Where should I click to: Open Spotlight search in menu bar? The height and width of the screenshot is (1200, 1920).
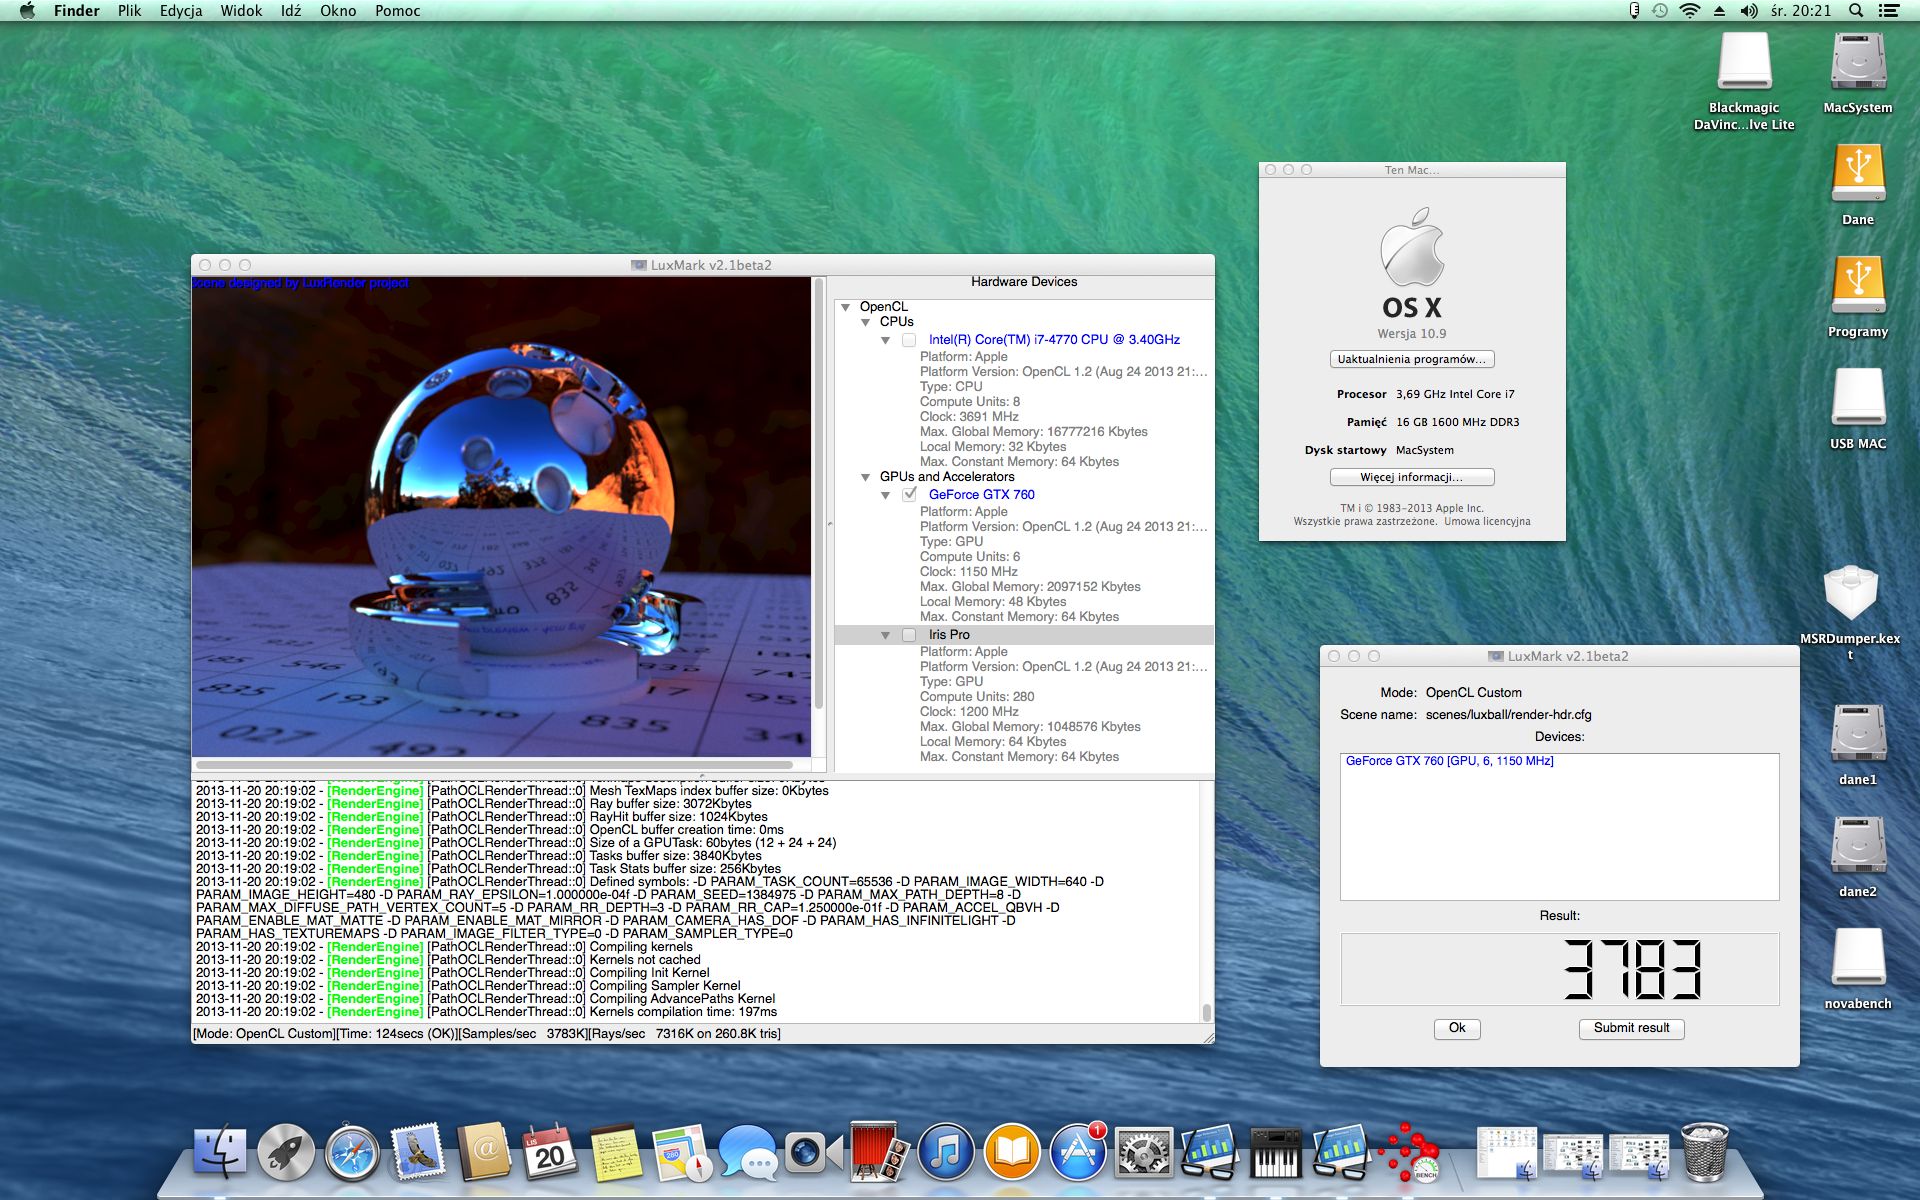1856,11
